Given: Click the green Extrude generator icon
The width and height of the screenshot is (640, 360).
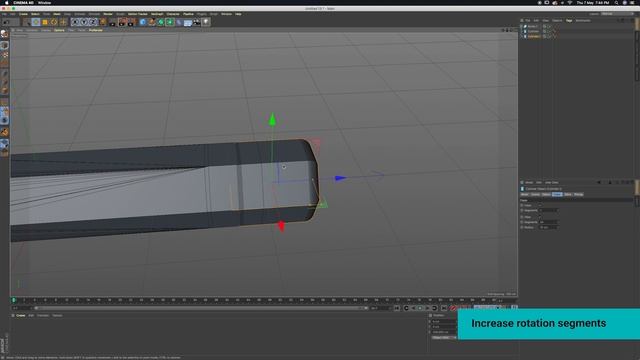Looking at the screenshot, I should pyautogui.click(x=170, y=22).
